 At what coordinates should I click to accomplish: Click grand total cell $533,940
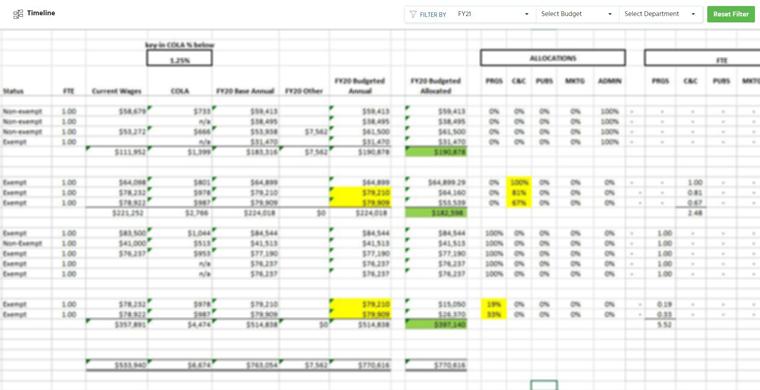[x=117, y=365]
